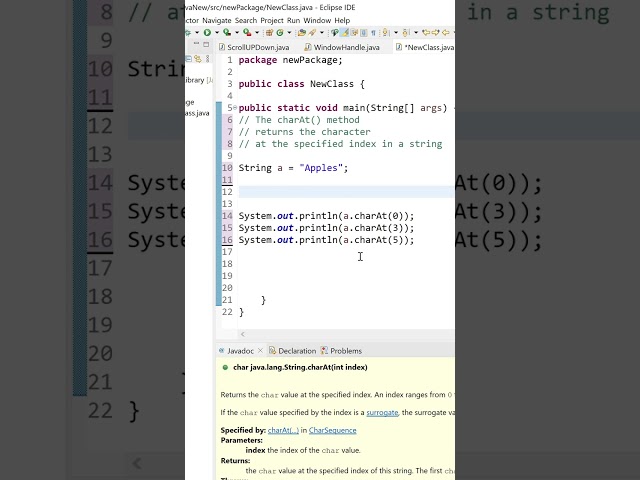Collapse main method fold at line 5

coord(235,107)
